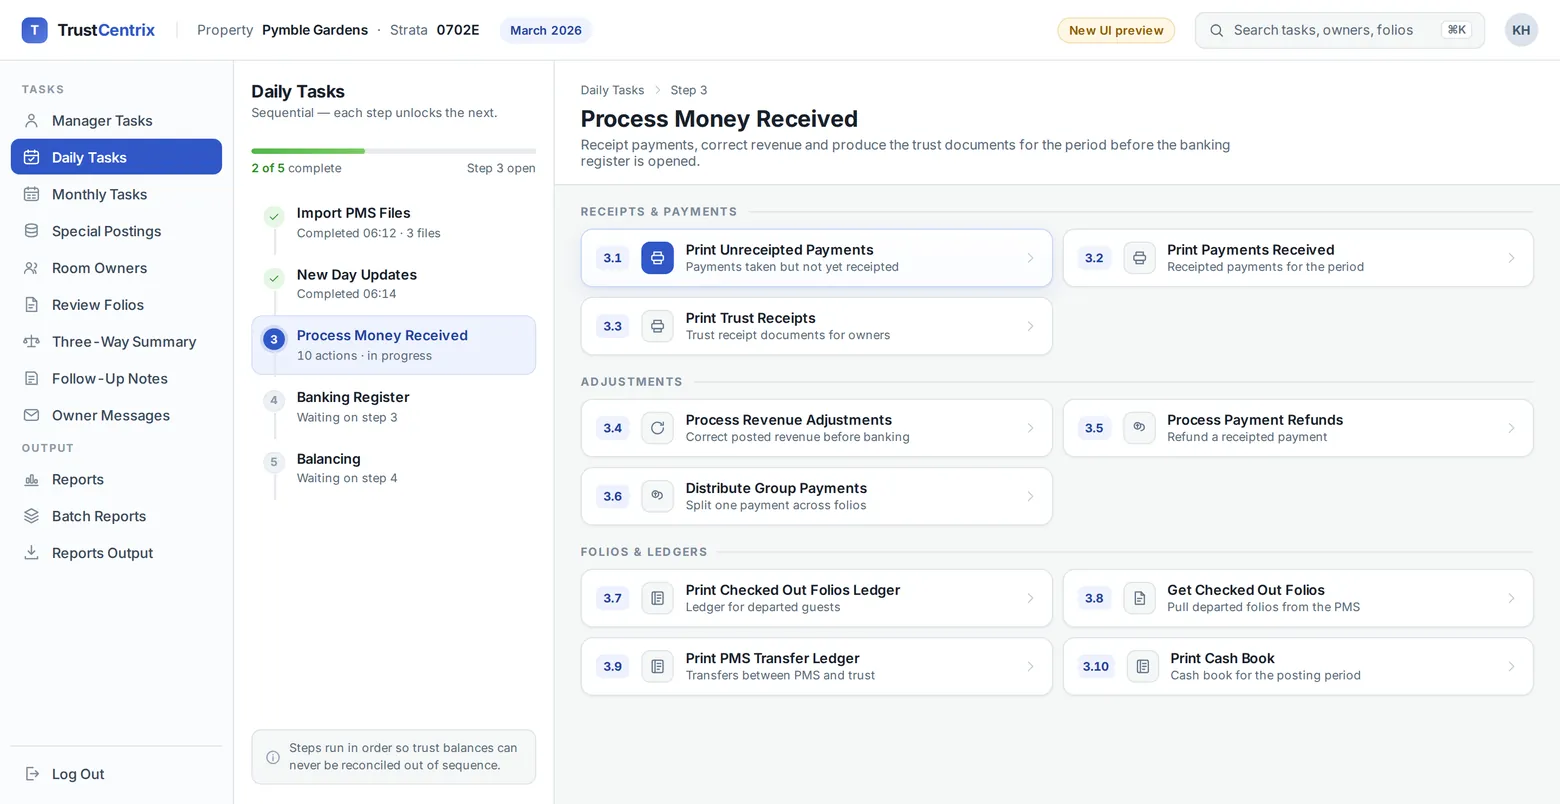Viewport: 1560px width, 804px height.
Task: Expand the Print Payments Received chevron
Action: (1511, 258)
